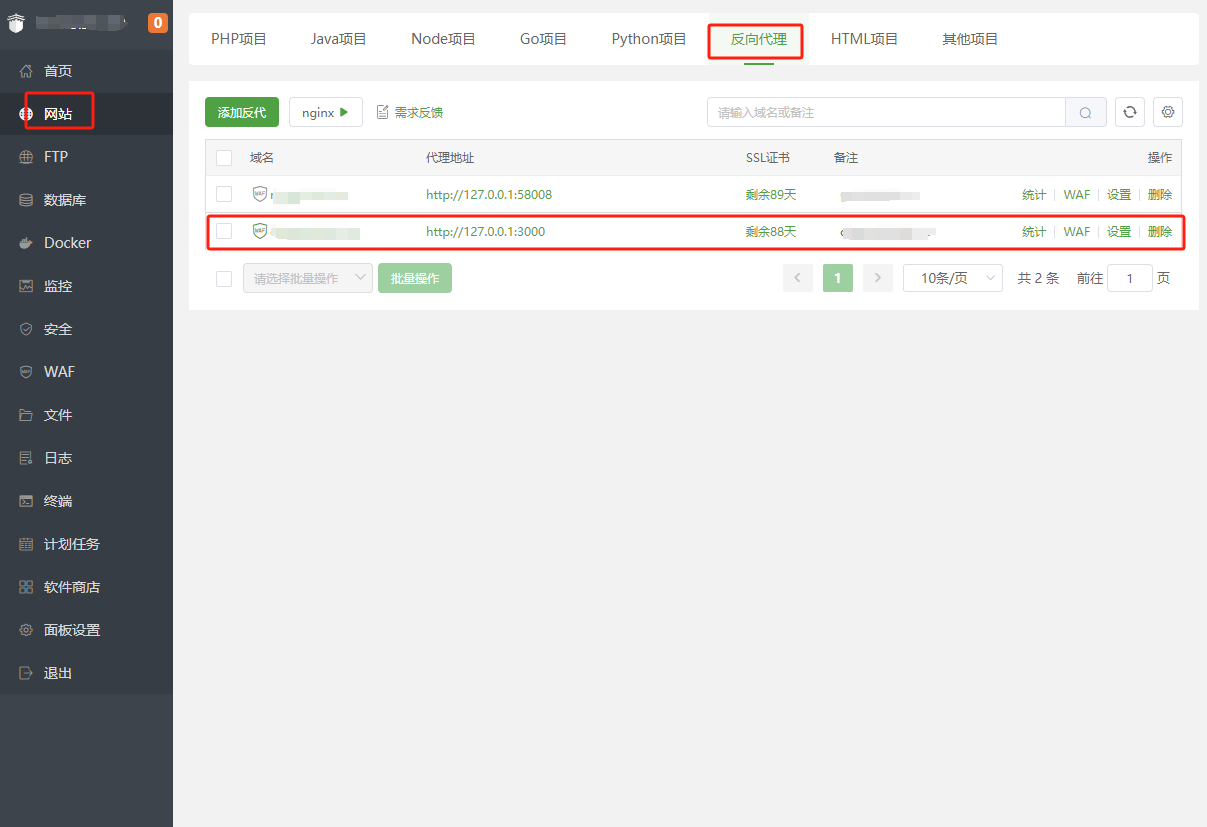Open WAF link for the 58008 row
Screen dimensions: 1207x827
click(1077, 195)
